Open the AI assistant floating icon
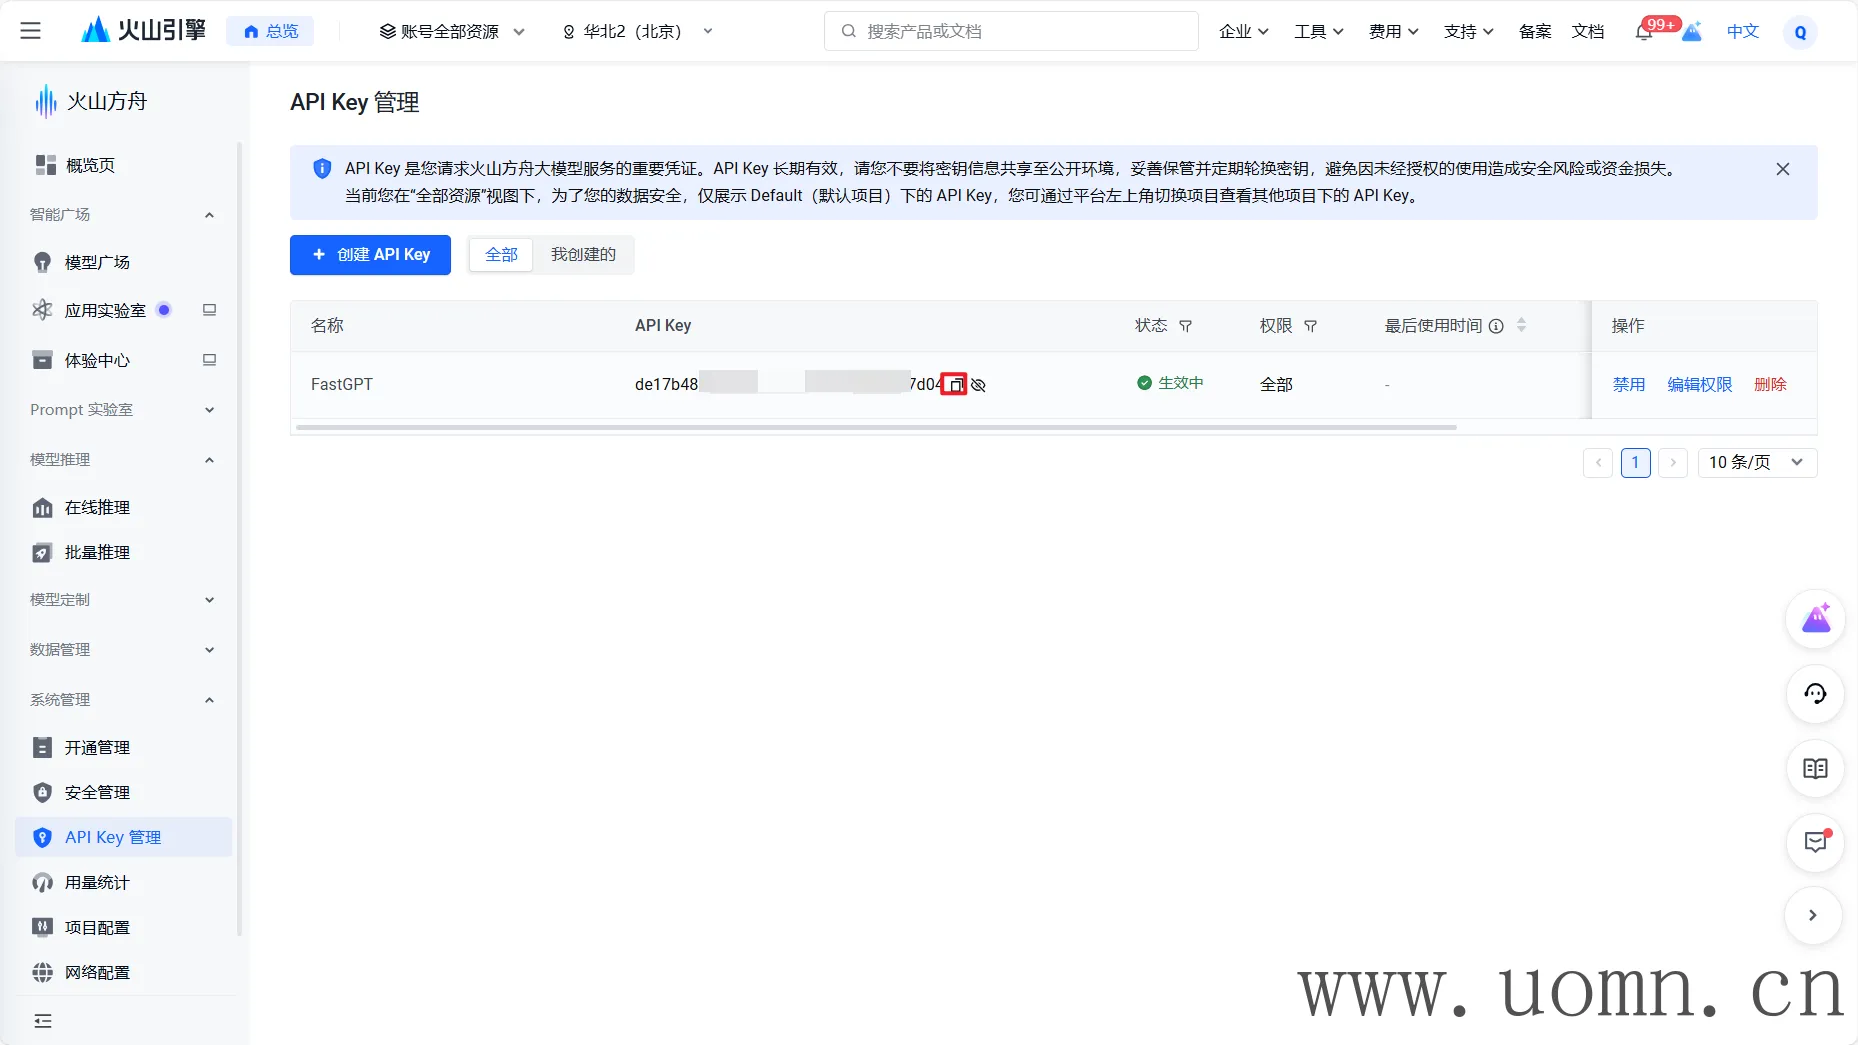1858x1045 pixels. tap(1814, 620)
